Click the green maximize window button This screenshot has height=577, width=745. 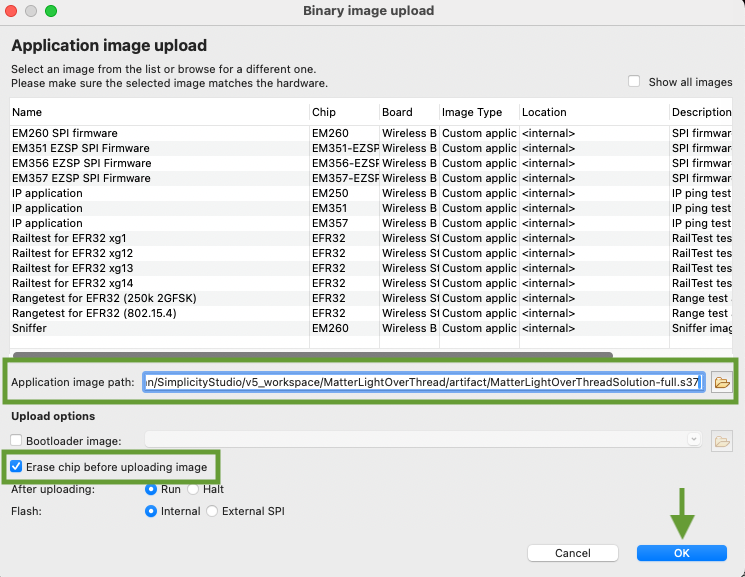point(51,11)
